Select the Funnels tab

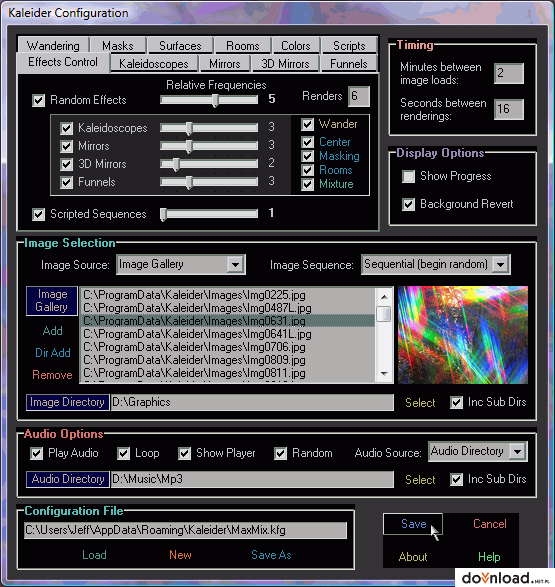(348, 64)
